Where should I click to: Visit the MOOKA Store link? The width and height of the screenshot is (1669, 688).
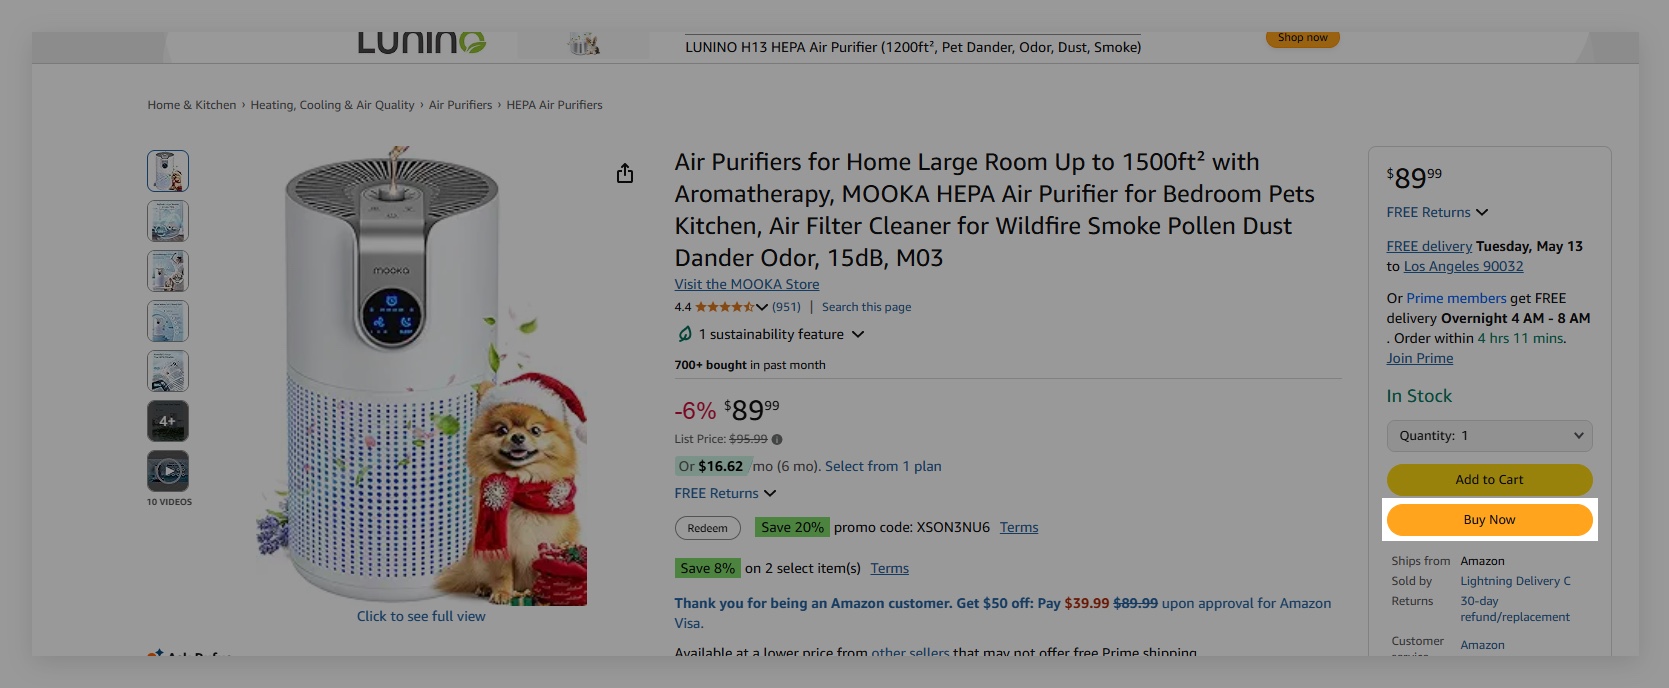coord(747,284)
